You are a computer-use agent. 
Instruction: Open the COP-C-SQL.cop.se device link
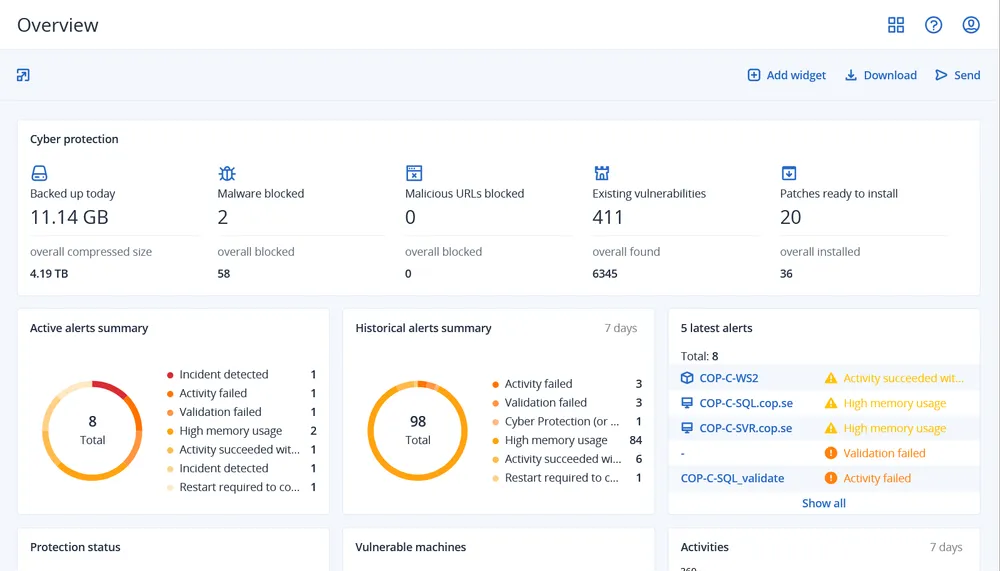click(x=746, y=403)
